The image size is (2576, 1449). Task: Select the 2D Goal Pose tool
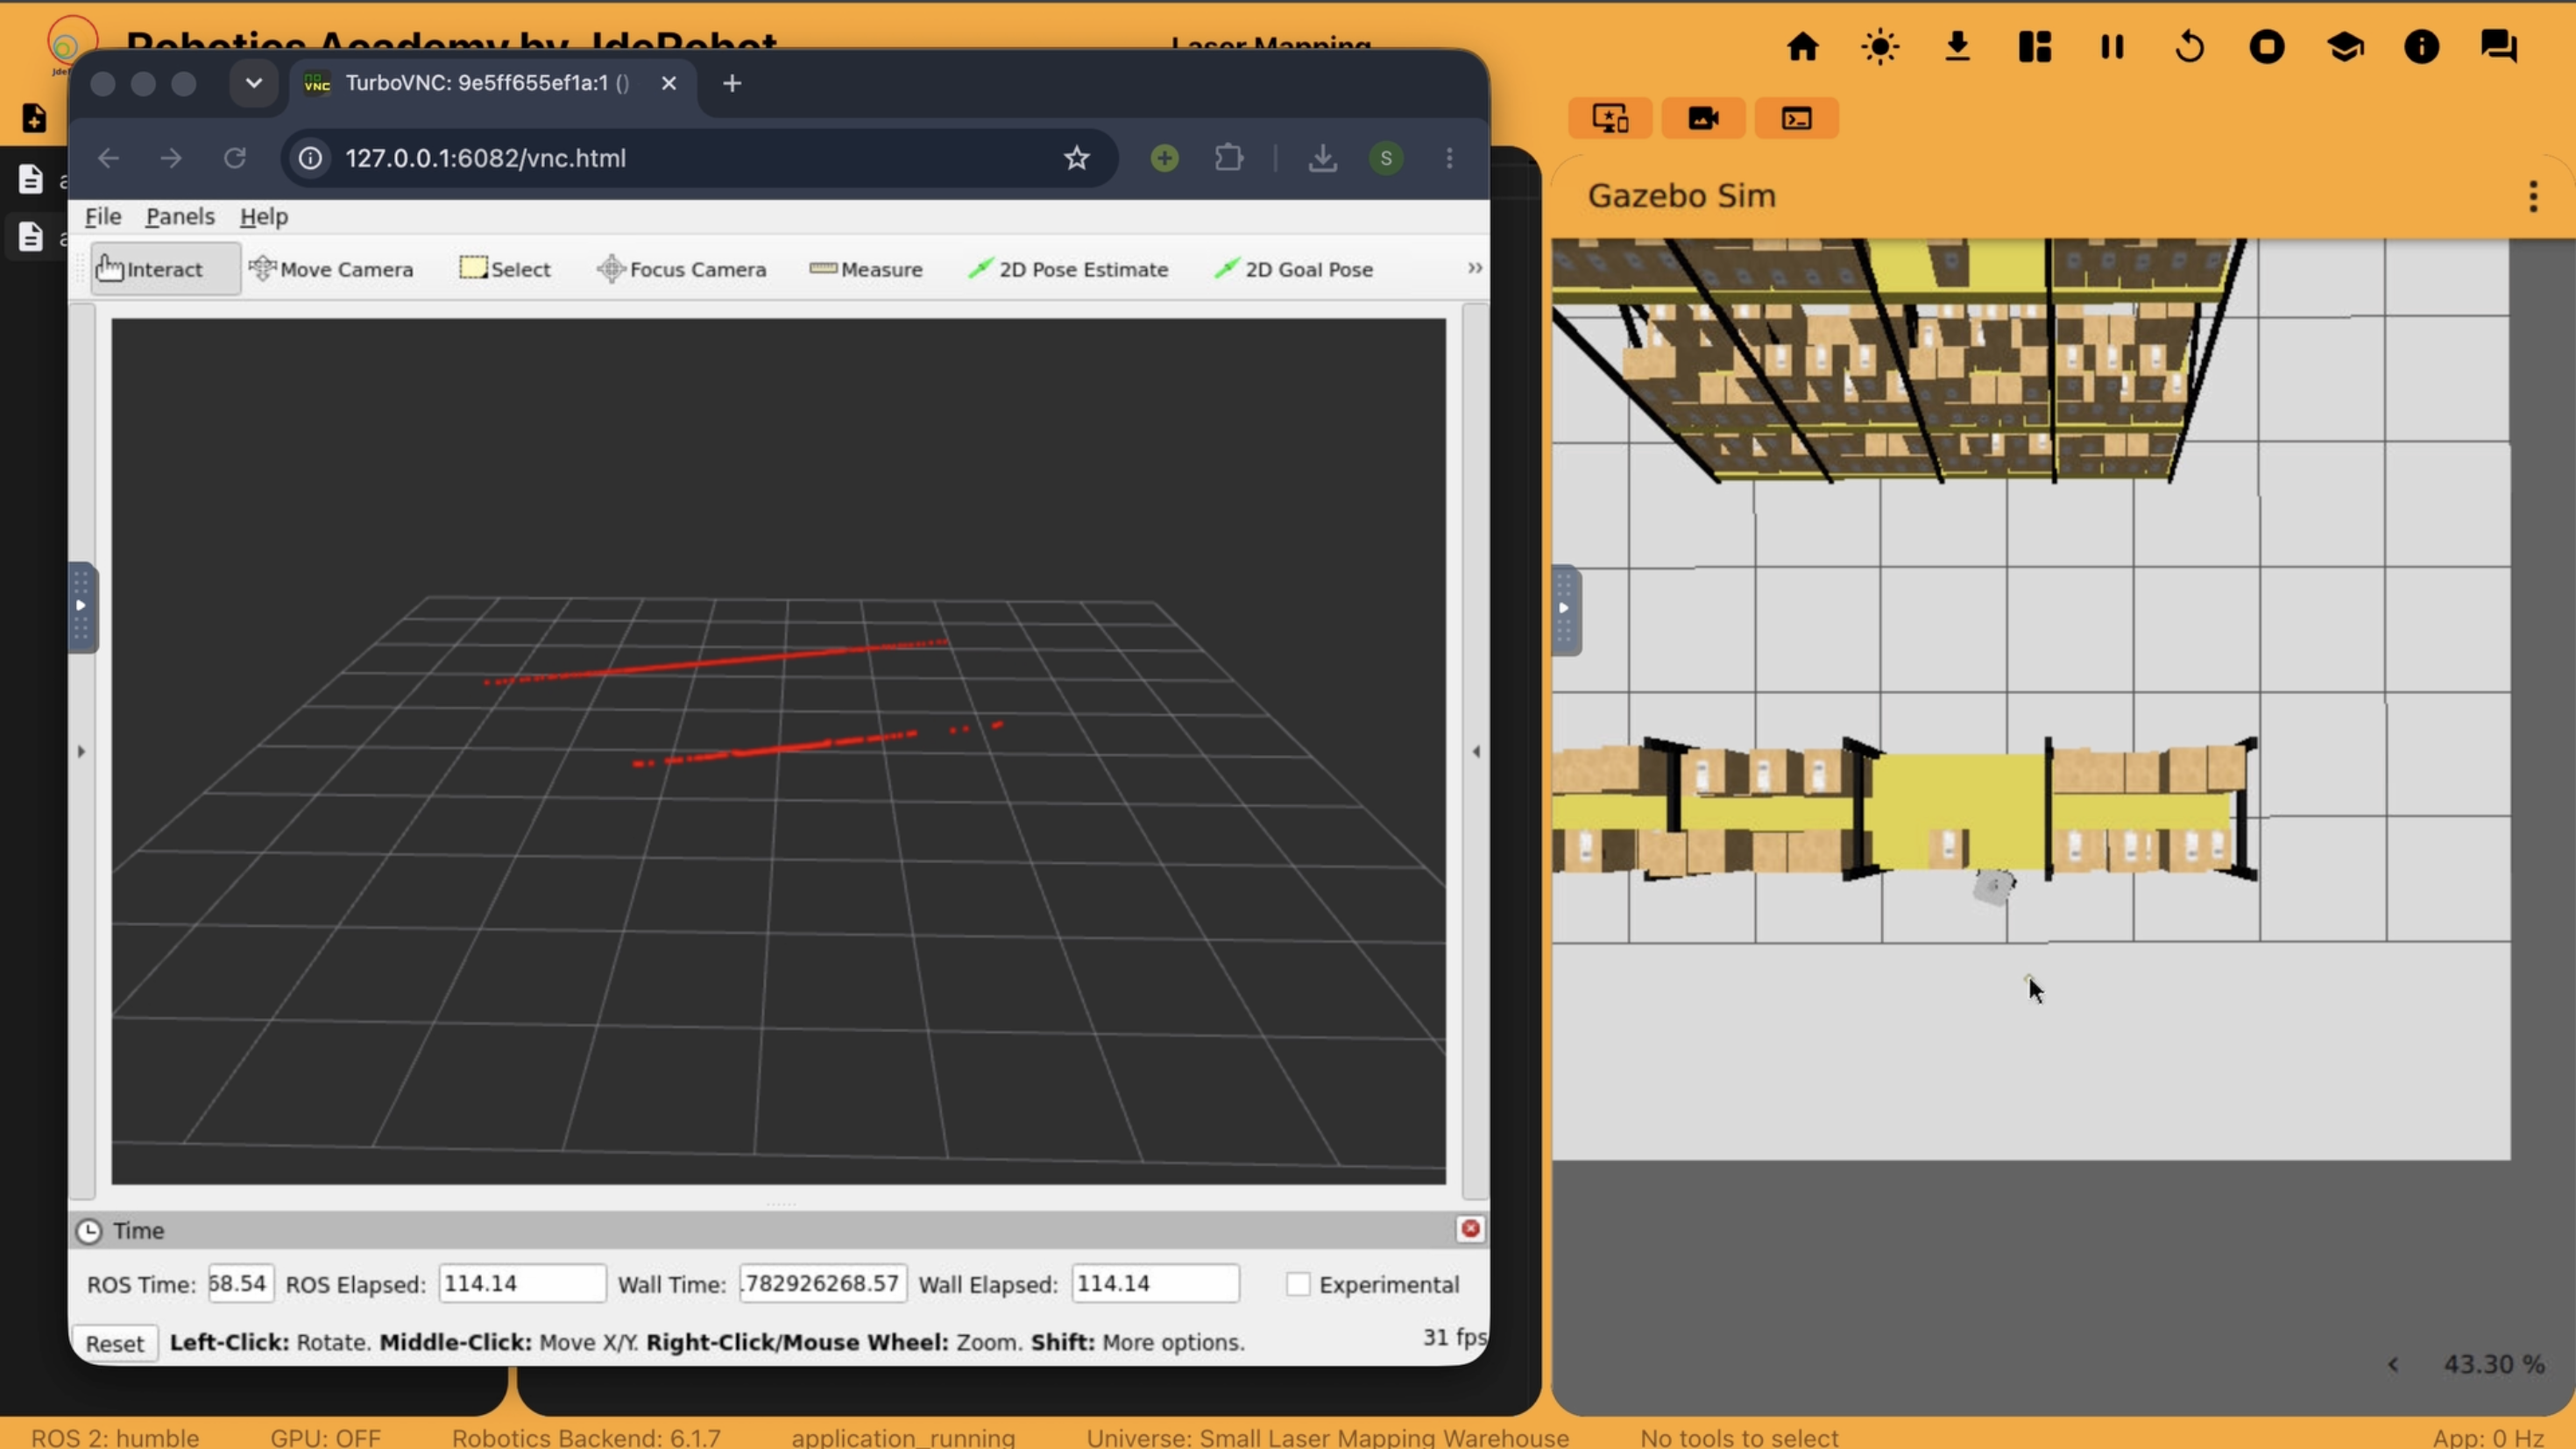(1294, 269)
